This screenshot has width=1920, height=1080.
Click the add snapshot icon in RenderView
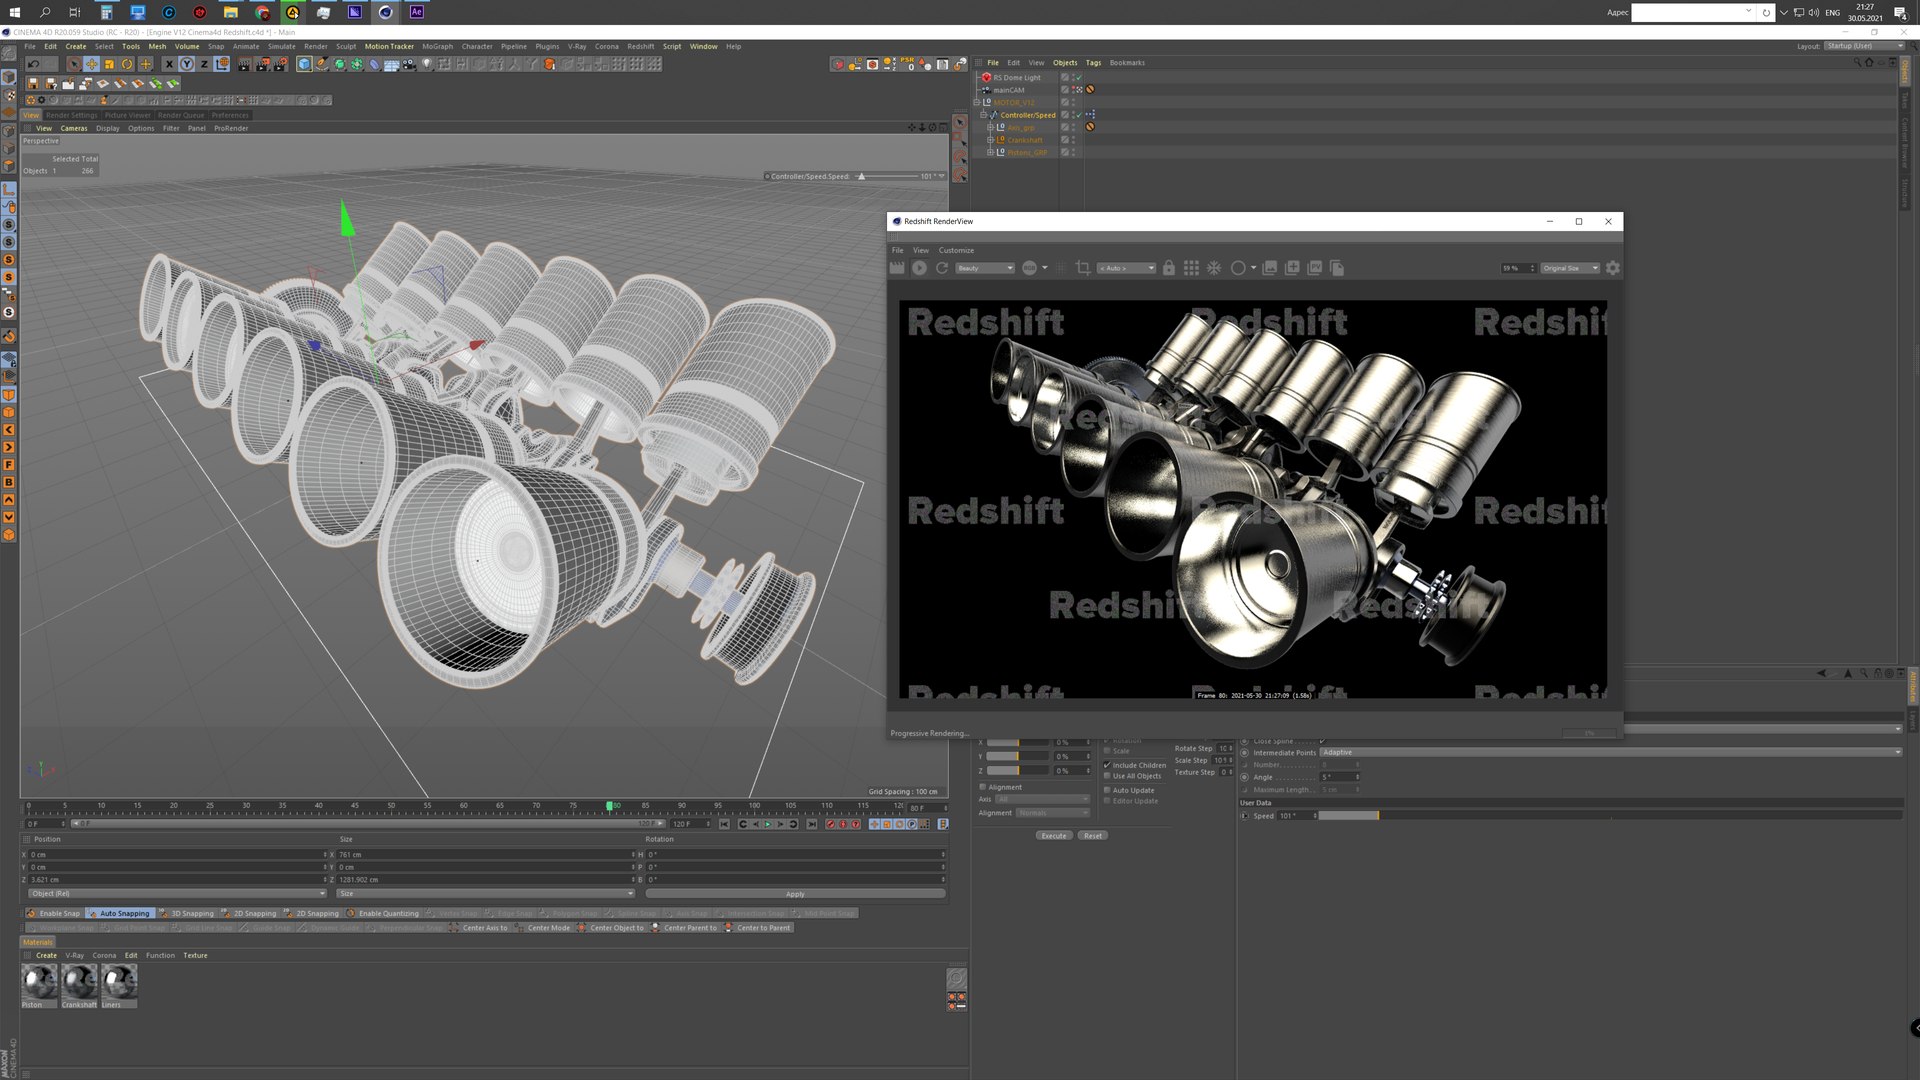(1292, 268)
